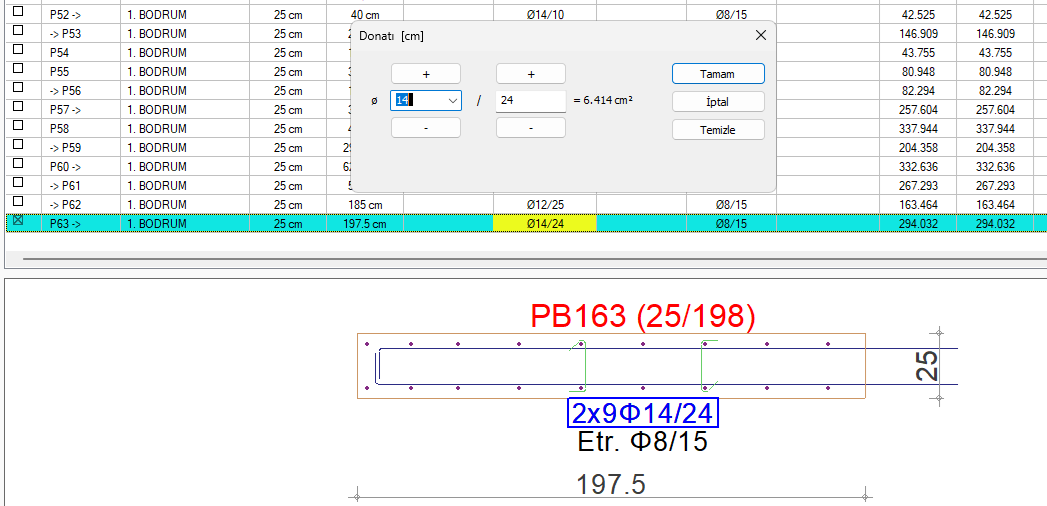Viewport: 1047px width, 506px height.
Task: Click the spacing input field containing 24
Action: tap(530, 101)
